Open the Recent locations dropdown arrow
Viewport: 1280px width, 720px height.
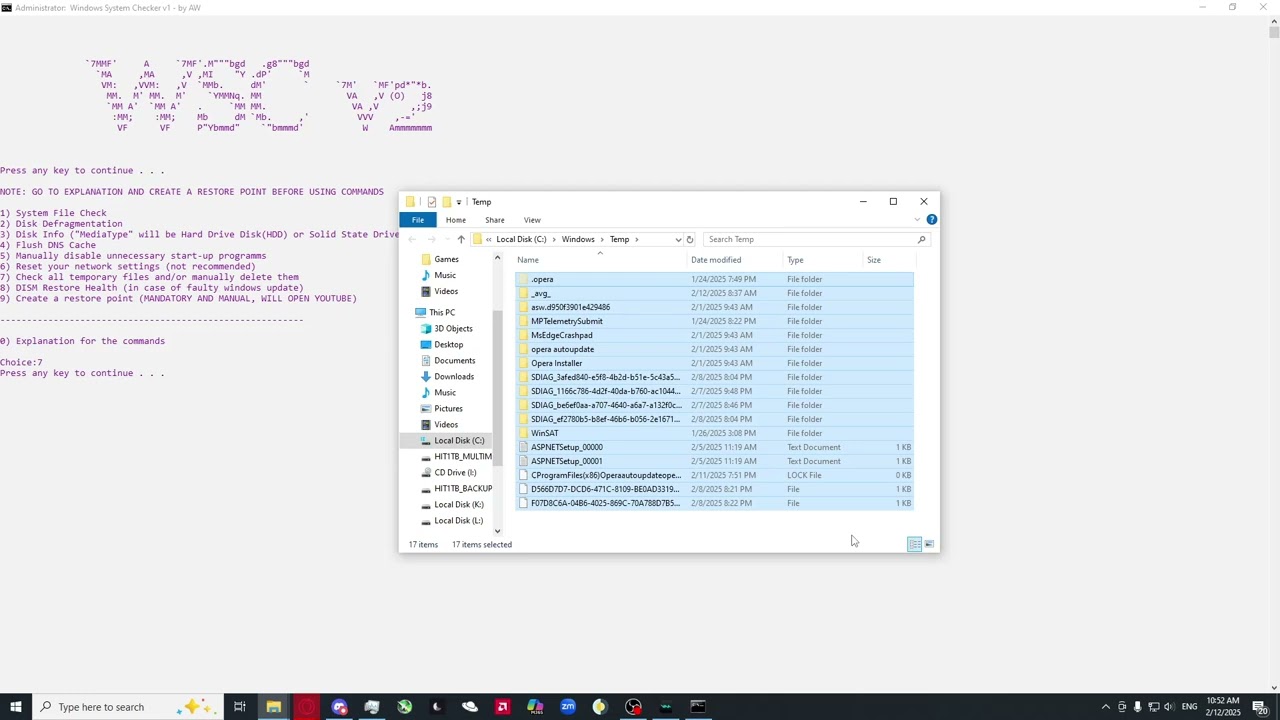446,239
